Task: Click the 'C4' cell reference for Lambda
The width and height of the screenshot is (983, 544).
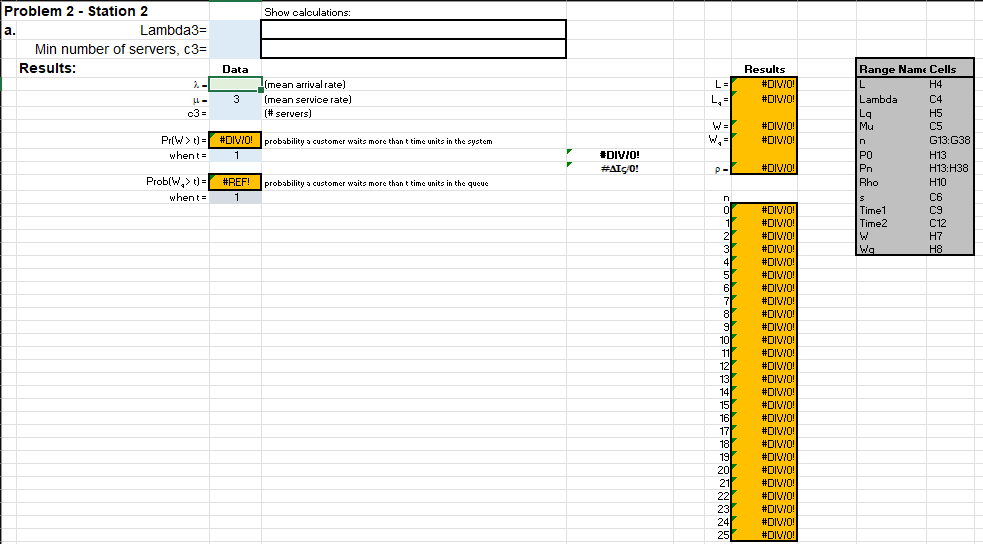Action: 935,99
